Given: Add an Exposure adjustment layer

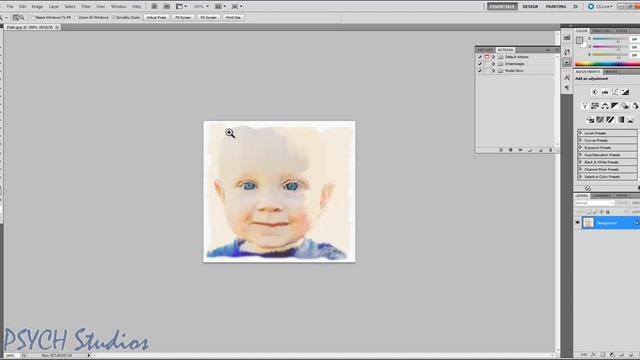Looking at the screenshot, I should click(625, 92).
